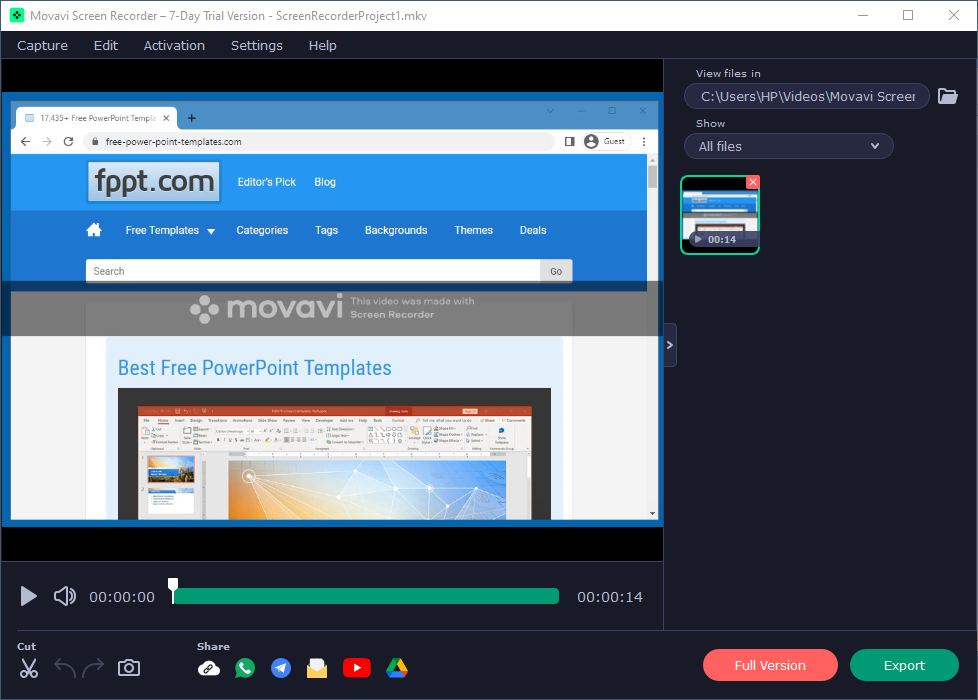Viewport: 978px width, 700px height.
Task: Open the Capture menu
Action: tap(42, 46)
